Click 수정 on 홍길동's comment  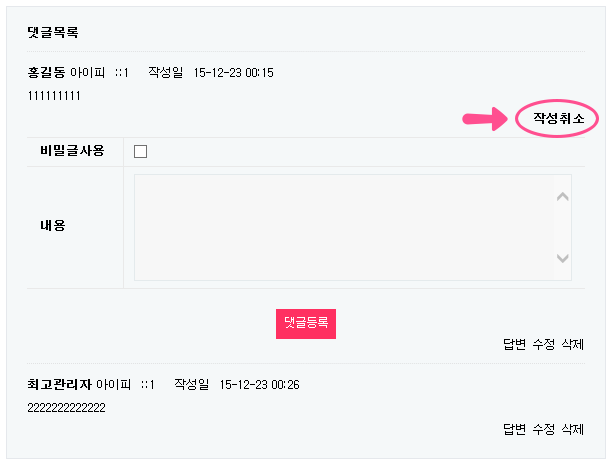point(544,345)
